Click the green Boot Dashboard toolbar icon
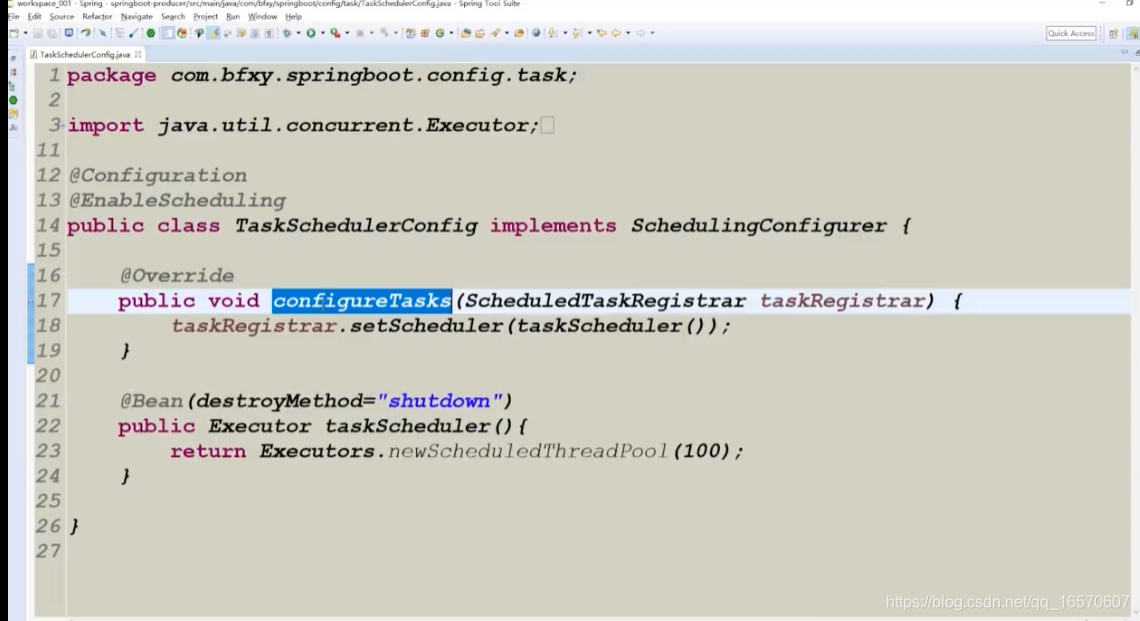 [x=150, y=33]
